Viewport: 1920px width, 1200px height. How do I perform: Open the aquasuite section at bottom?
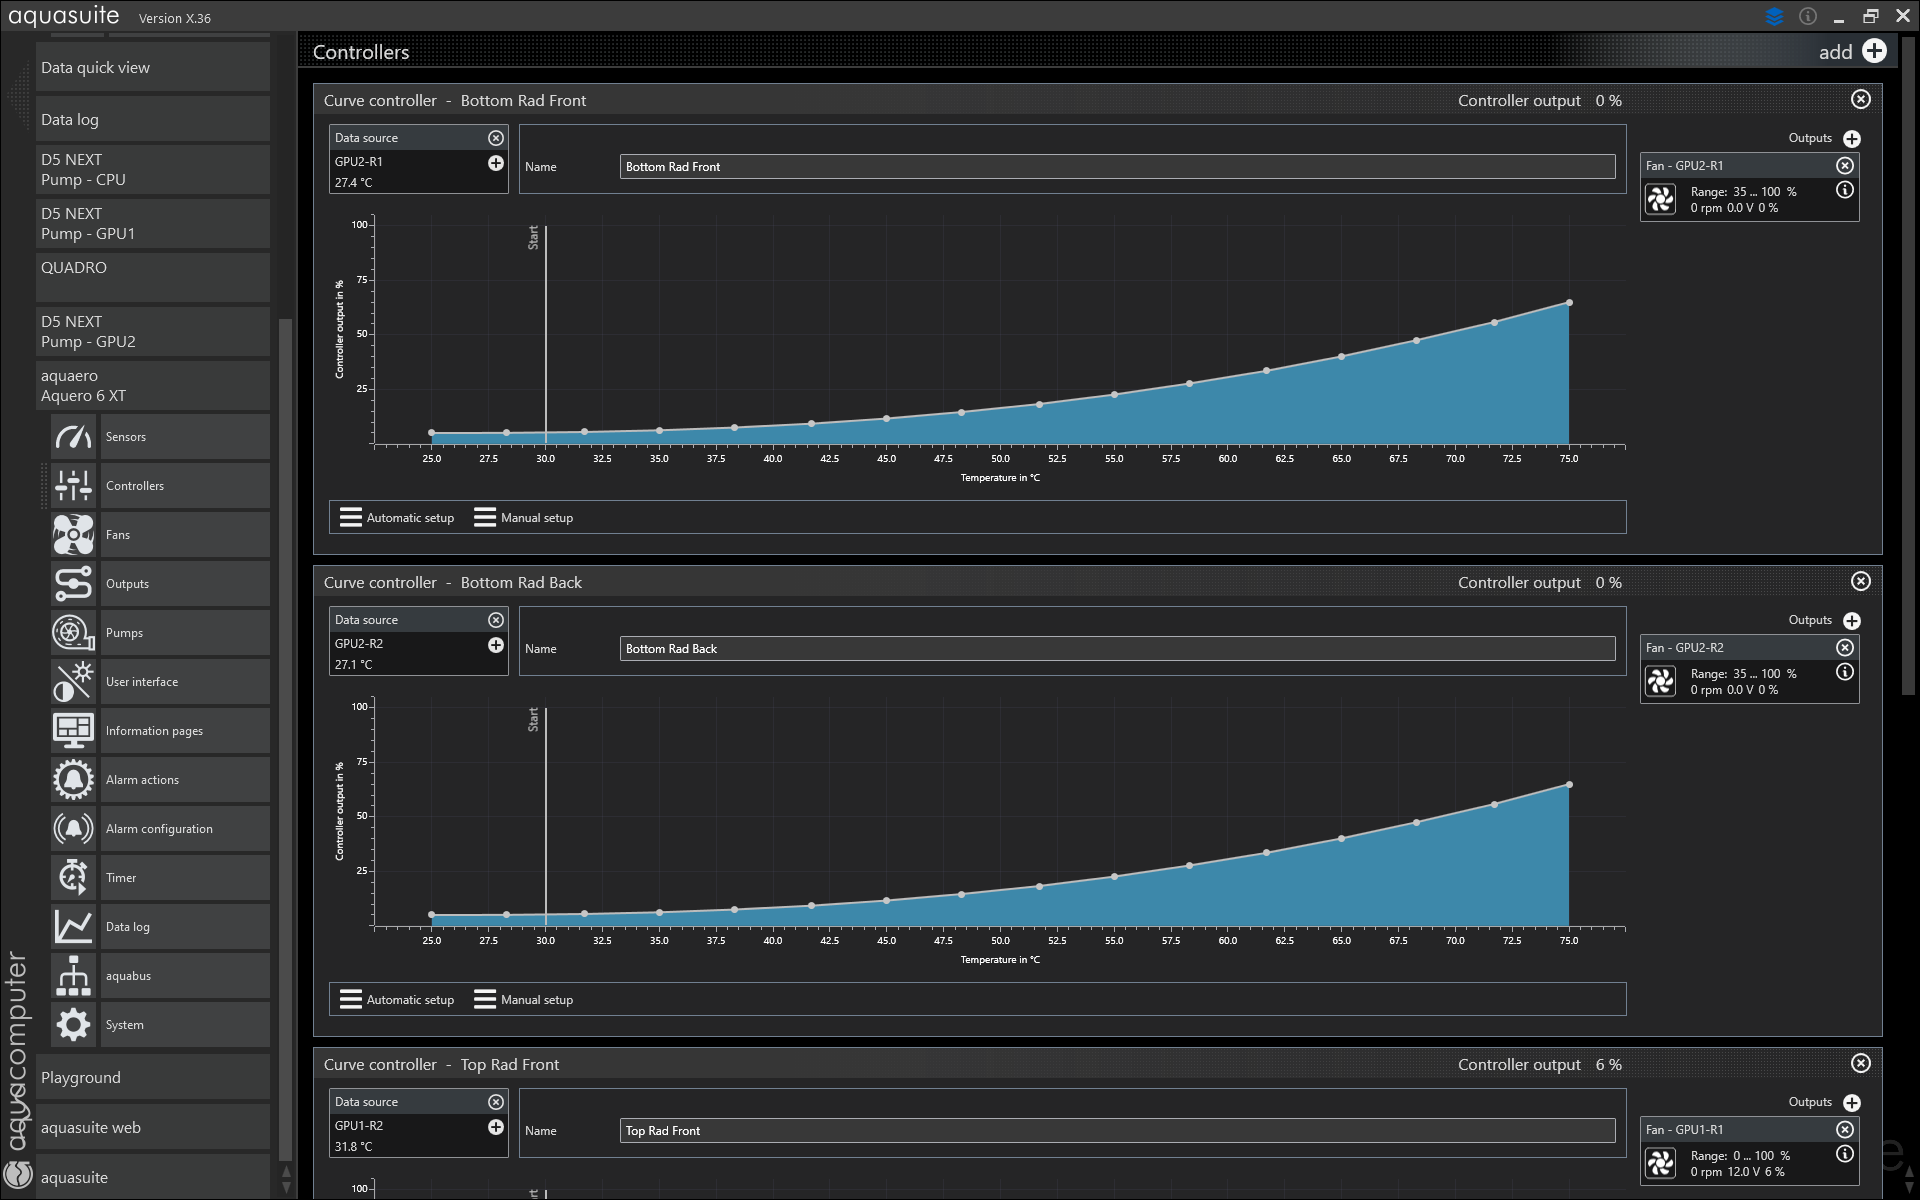click(153, 1177)
